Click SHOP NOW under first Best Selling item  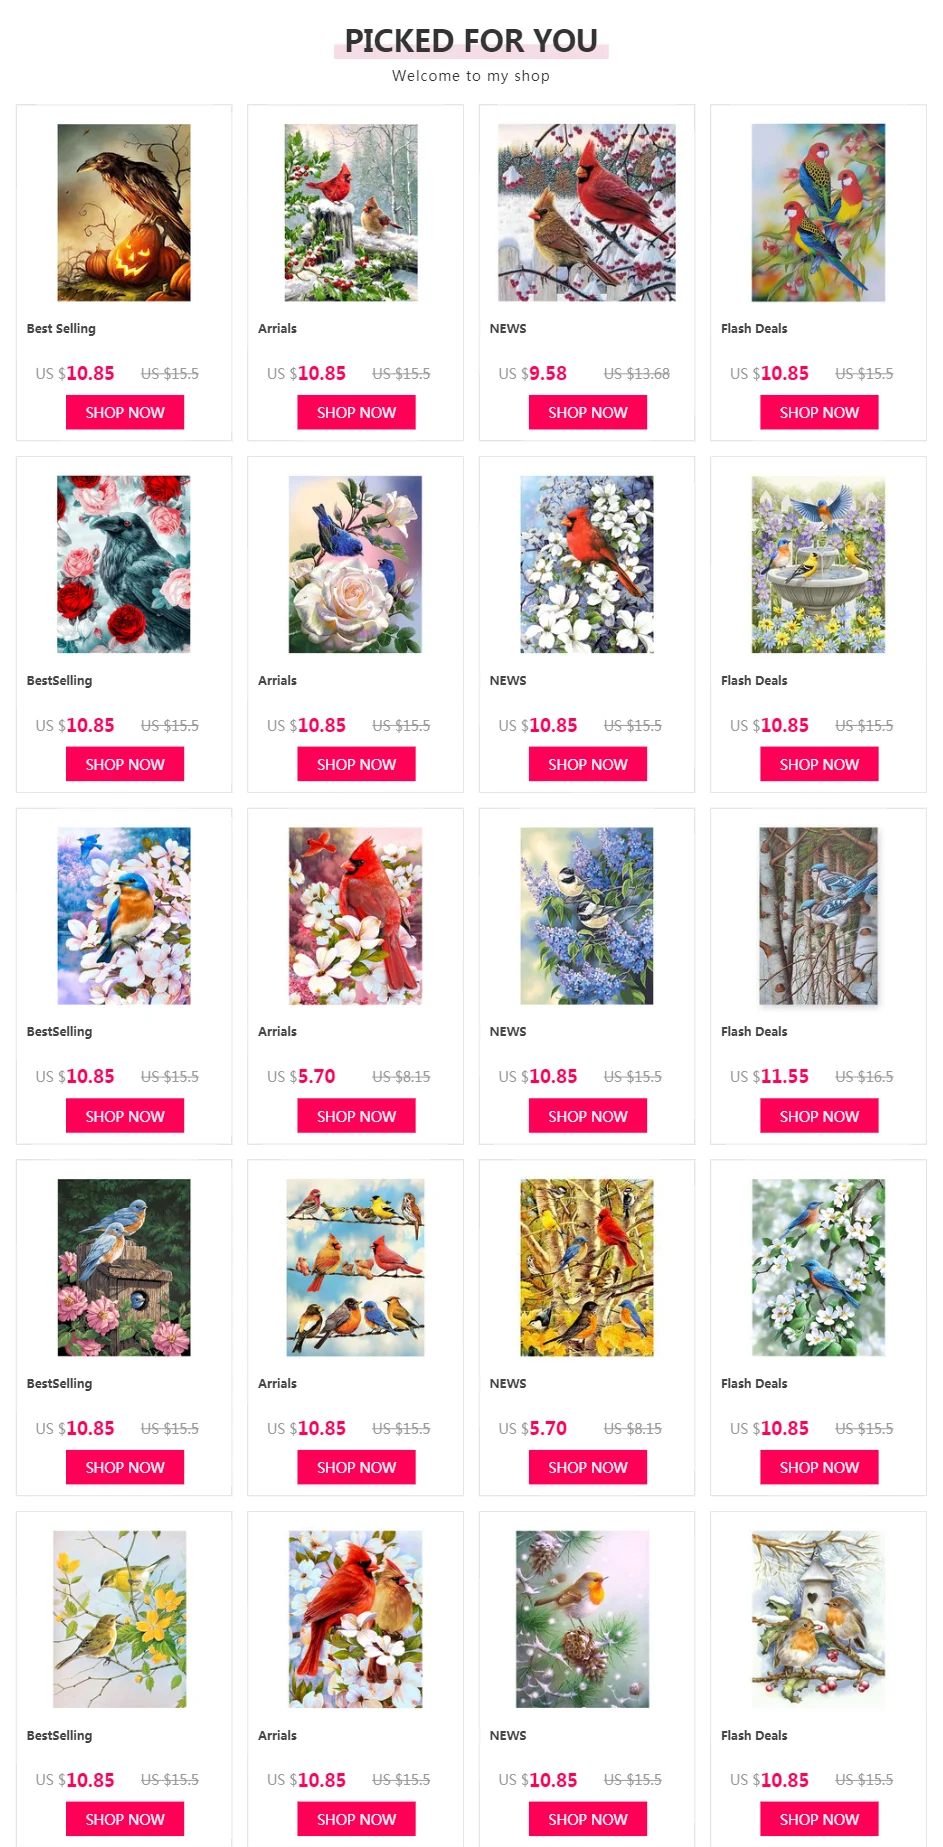[x=125, y=412]
